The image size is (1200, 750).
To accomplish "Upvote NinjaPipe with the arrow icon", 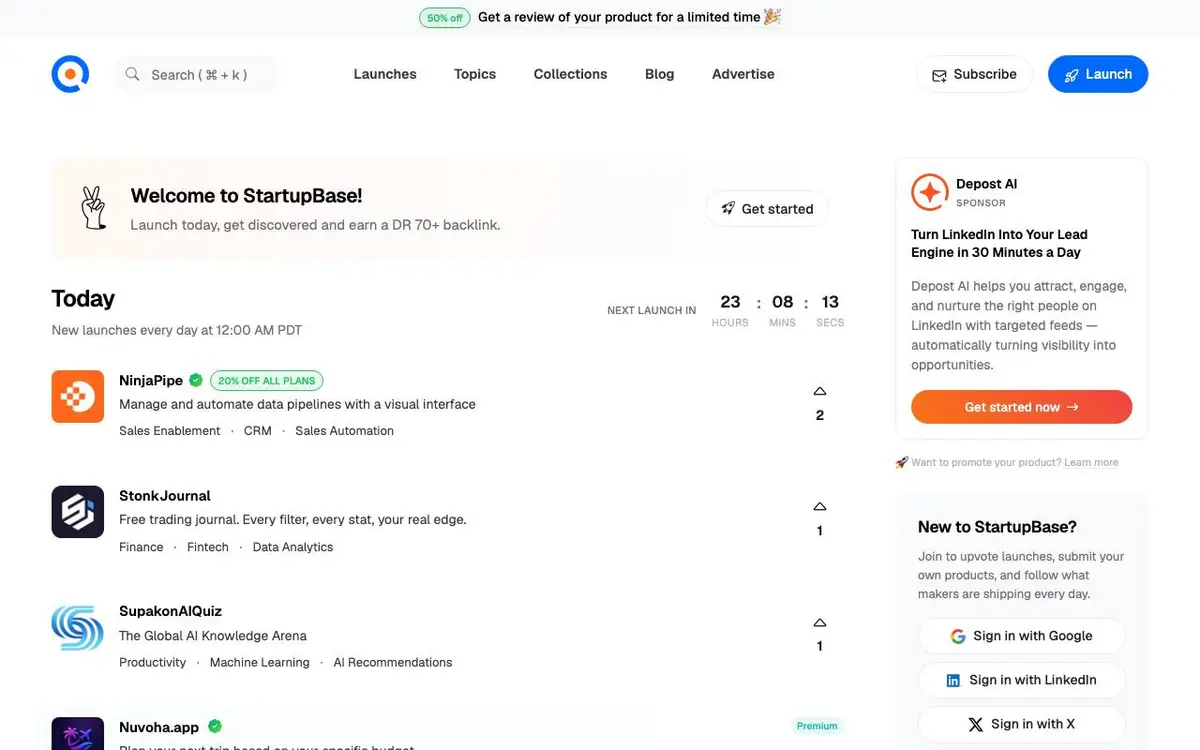I will click(820, 391).
